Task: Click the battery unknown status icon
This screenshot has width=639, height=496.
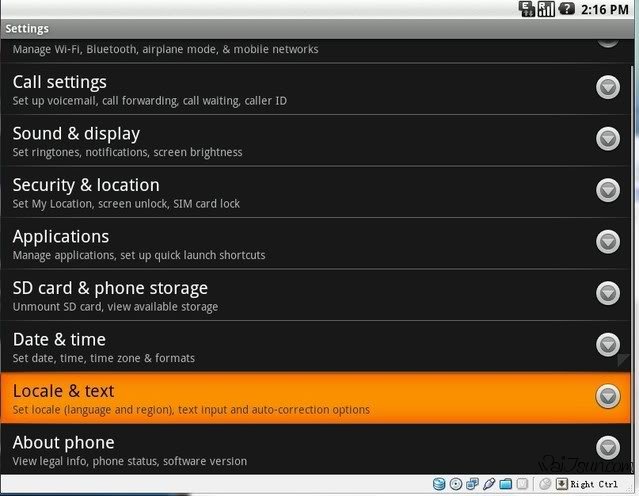Action: pyautogui.click(x=565, y=9)
